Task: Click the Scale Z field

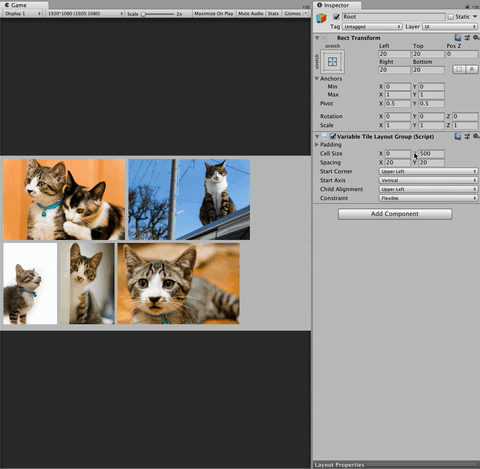Action: [465, 125]
